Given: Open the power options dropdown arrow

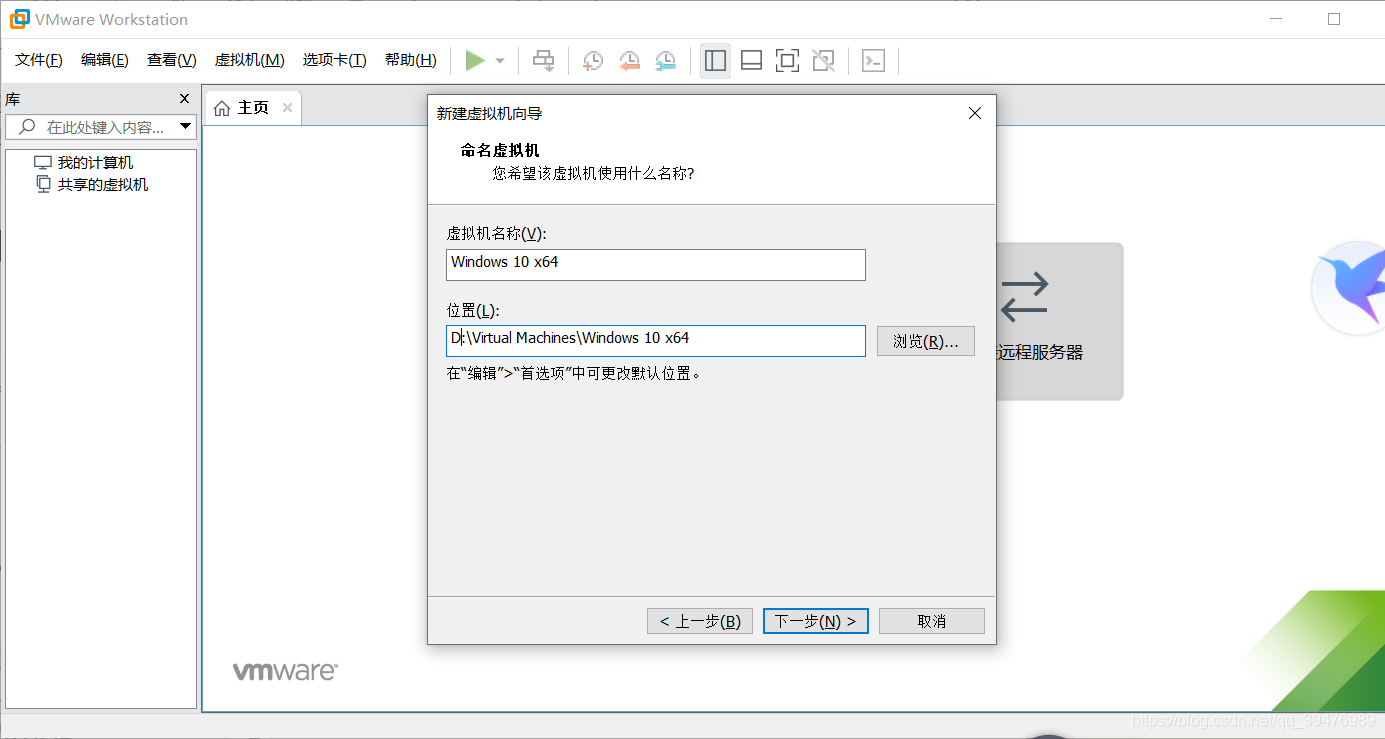Looking at the screenshot, I should 500,61.
